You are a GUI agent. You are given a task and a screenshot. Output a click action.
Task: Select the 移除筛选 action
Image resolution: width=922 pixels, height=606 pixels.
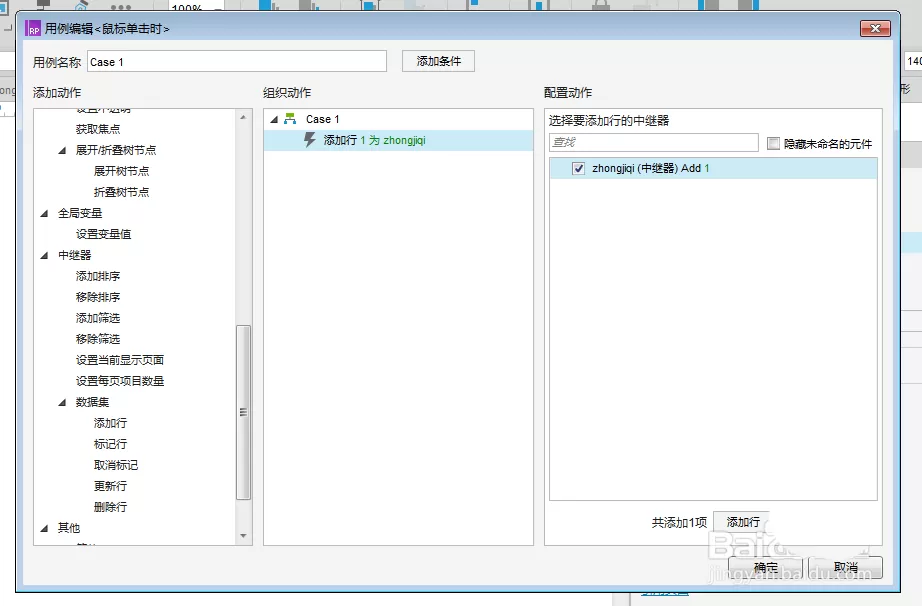(x=98, y=339)
